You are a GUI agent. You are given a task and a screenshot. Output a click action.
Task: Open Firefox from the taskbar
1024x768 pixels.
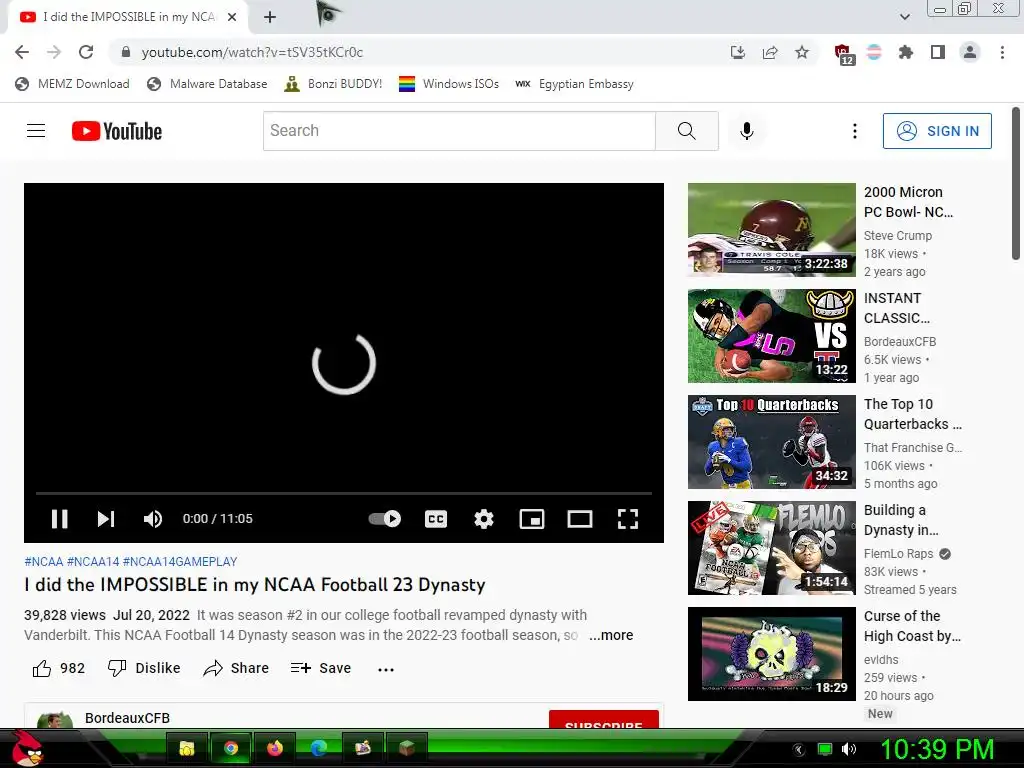pyautogui.click(x=275, y=748)
